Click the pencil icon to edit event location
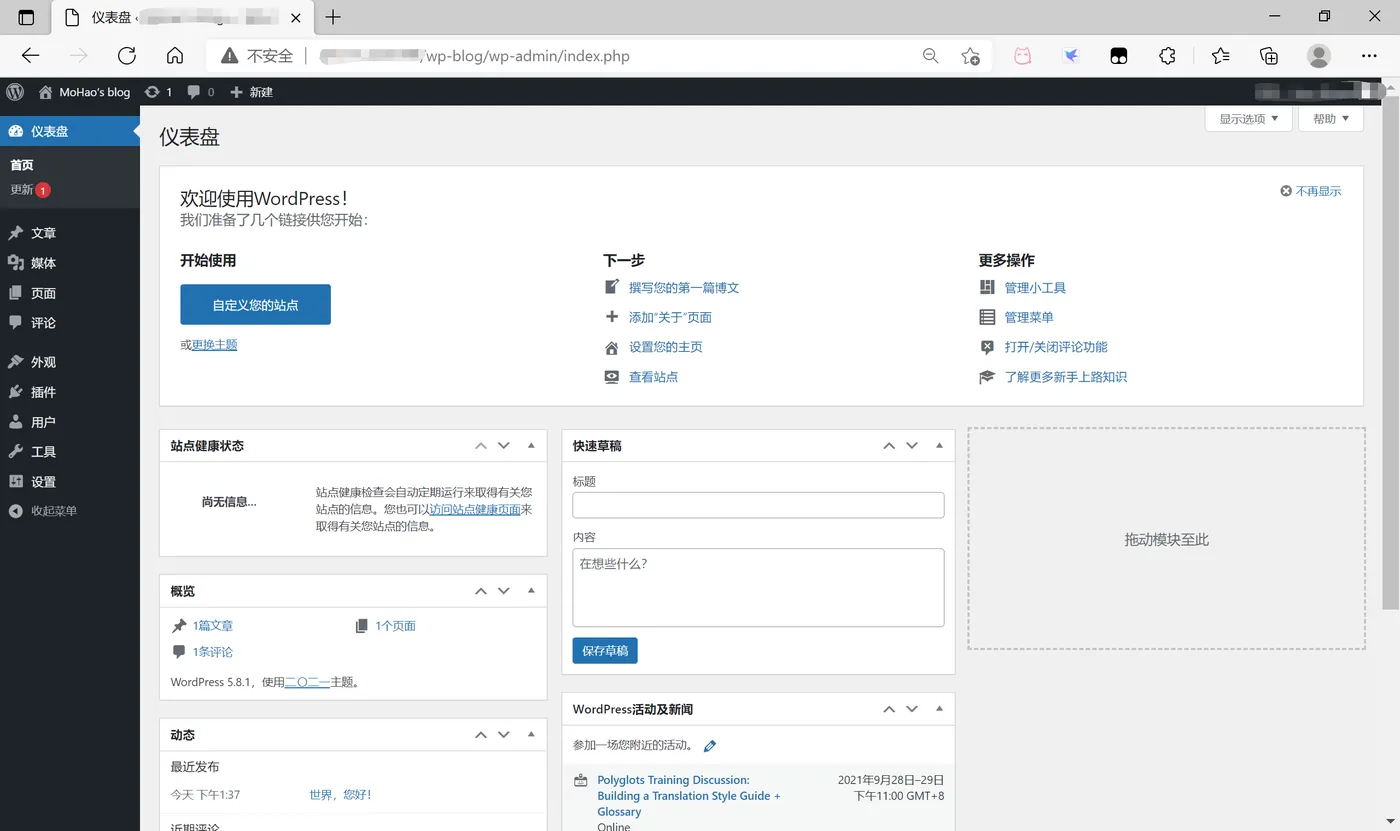The width and height of the screenshot is (1400, 831). pos(710,746)
